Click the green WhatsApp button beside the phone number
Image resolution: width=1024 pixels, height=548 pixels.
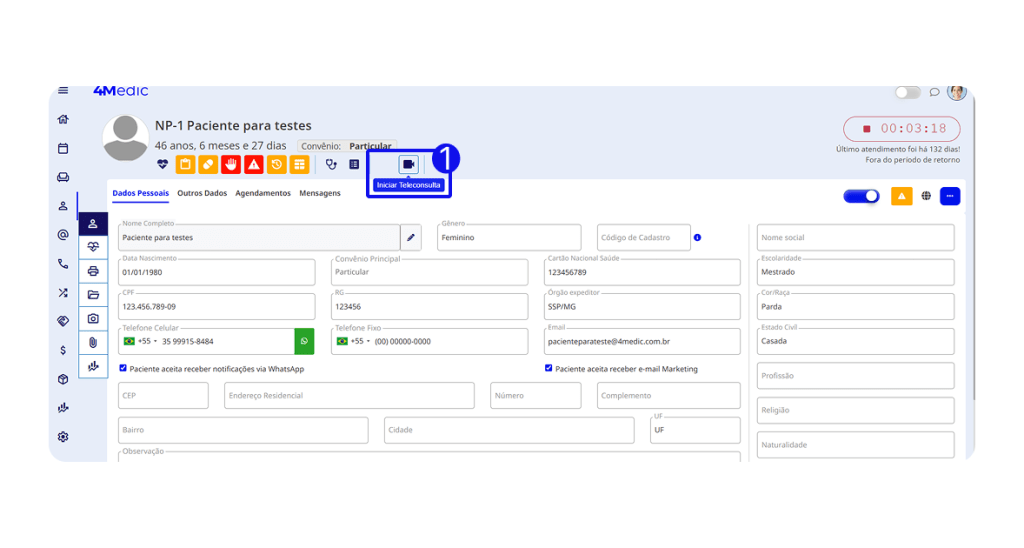click(x=304, y=341)
